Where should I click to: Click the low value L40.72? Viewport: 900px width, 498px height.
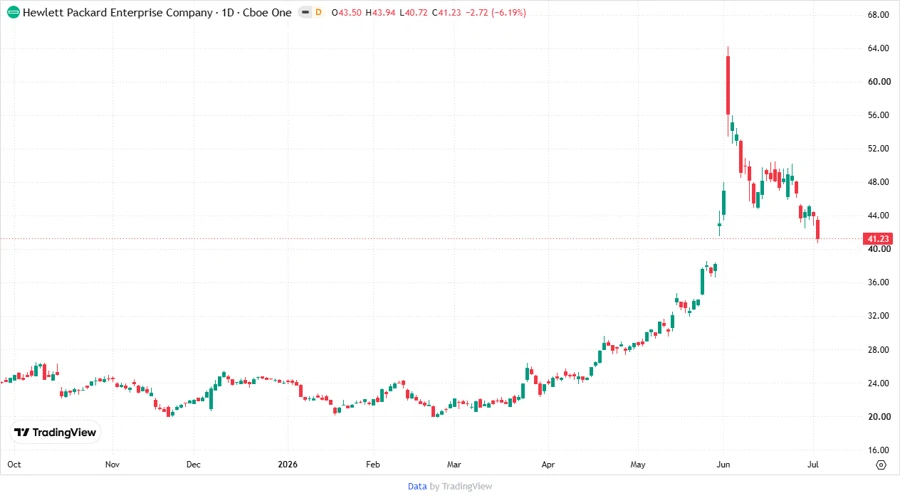click(x=413, y=12)
